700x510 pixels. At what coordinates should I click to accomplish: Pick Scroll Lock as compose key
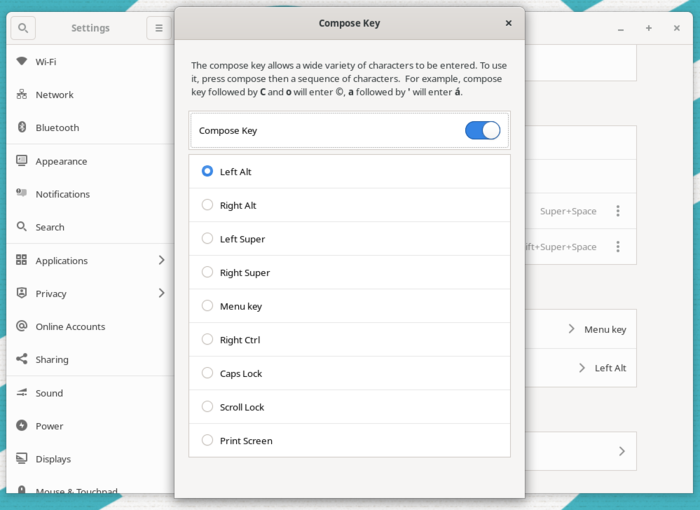349,407
